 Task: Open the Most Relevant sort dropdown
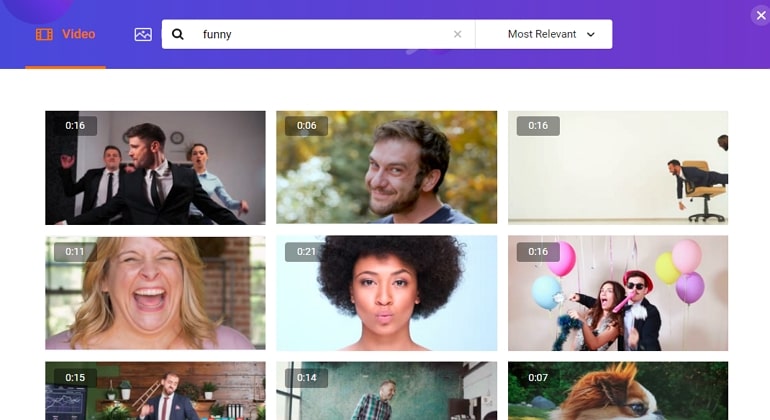pos(544,34)
